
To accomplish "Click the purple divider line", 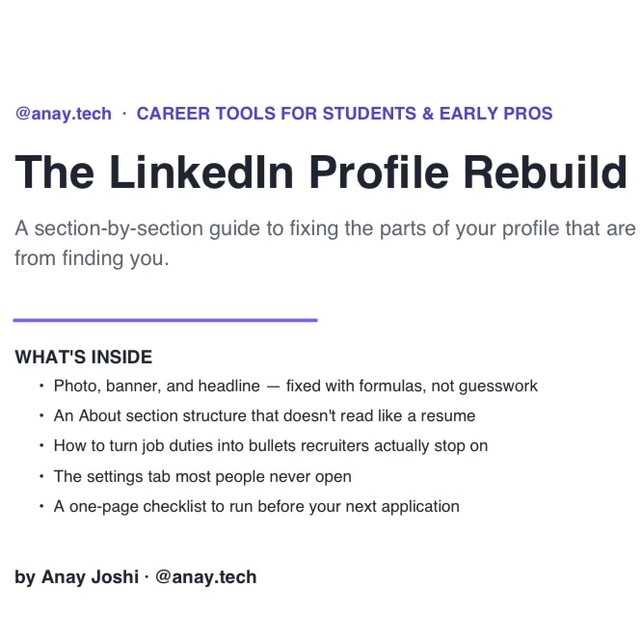I will point(165,320).
